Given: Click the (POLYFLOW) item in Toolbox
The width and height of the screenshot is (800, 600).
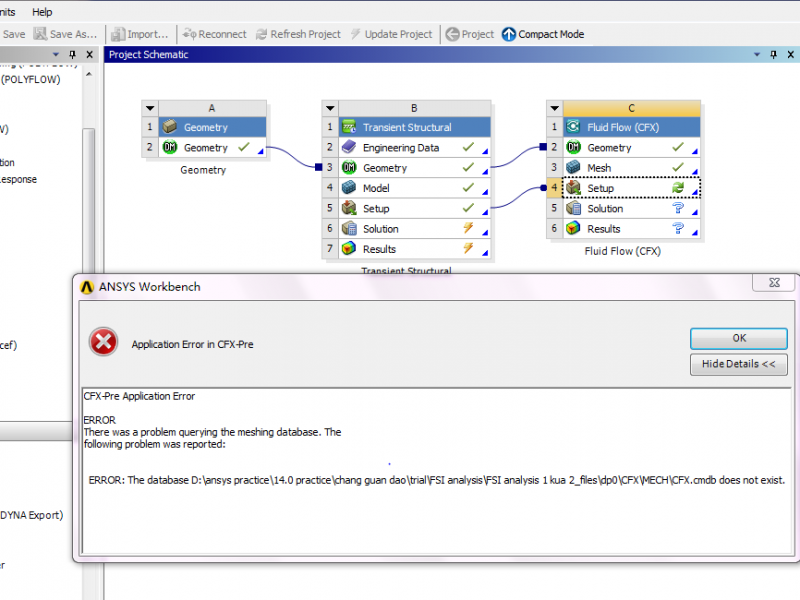Looking at the screenshot, I should [31, 80].
